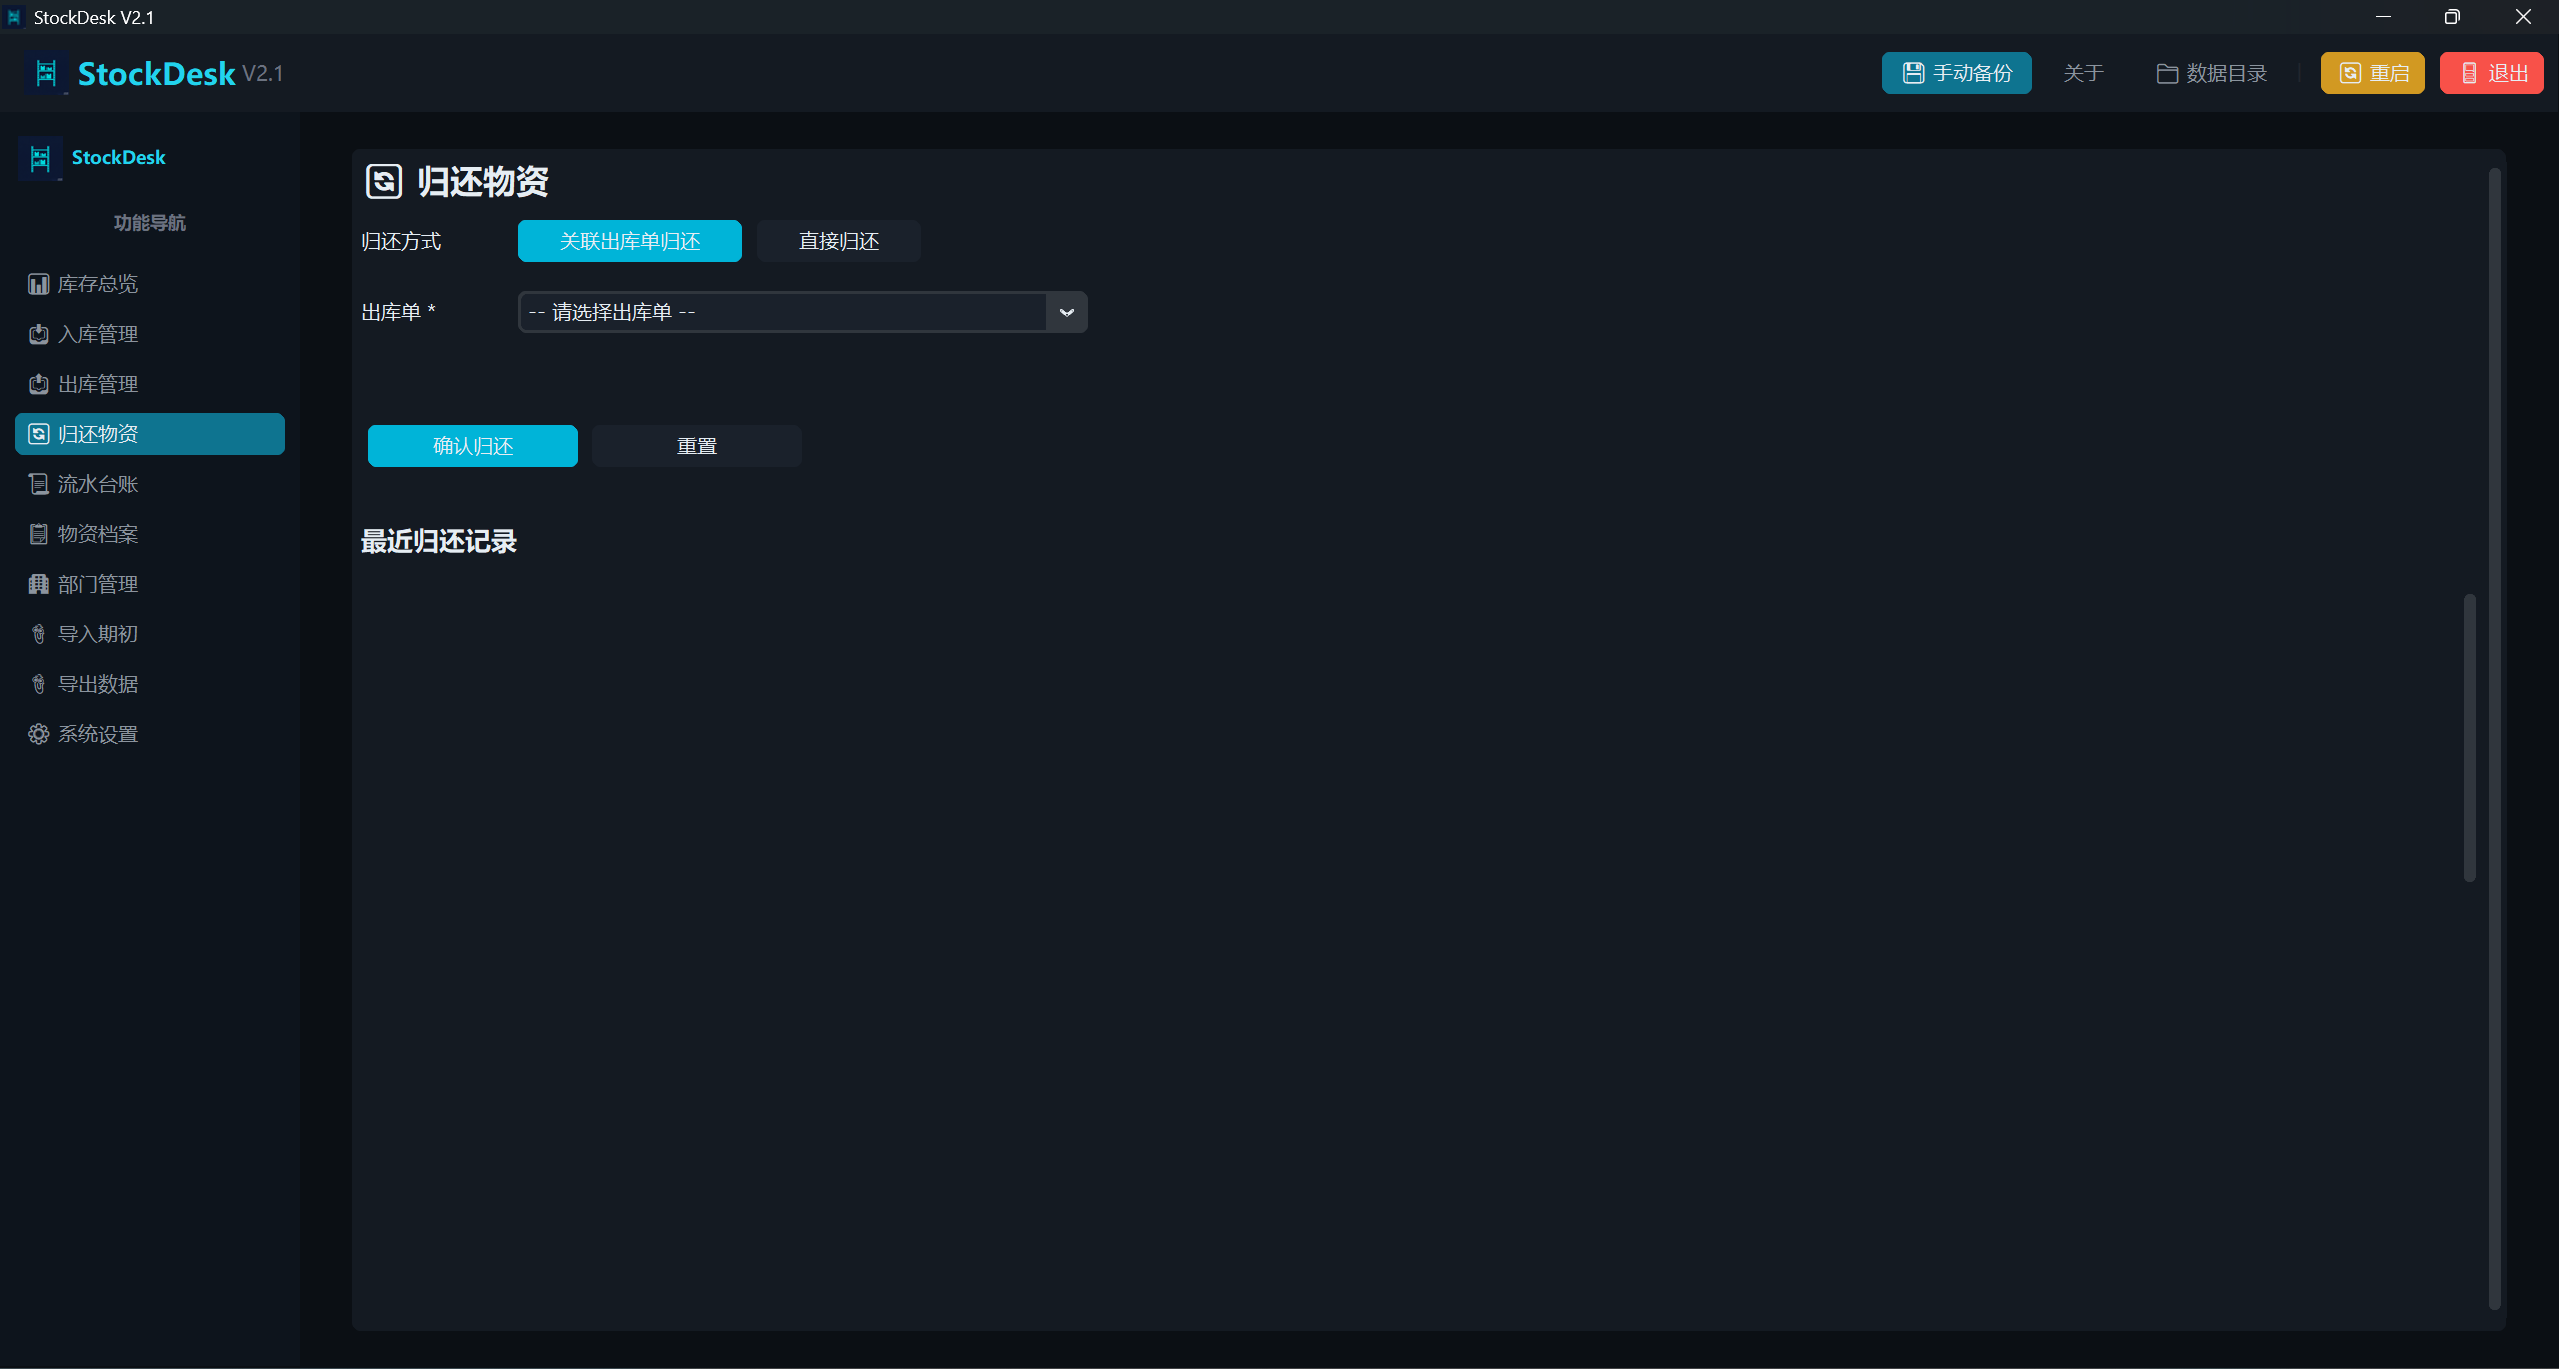Click the 导出数据 export icon

coord(38,684)
